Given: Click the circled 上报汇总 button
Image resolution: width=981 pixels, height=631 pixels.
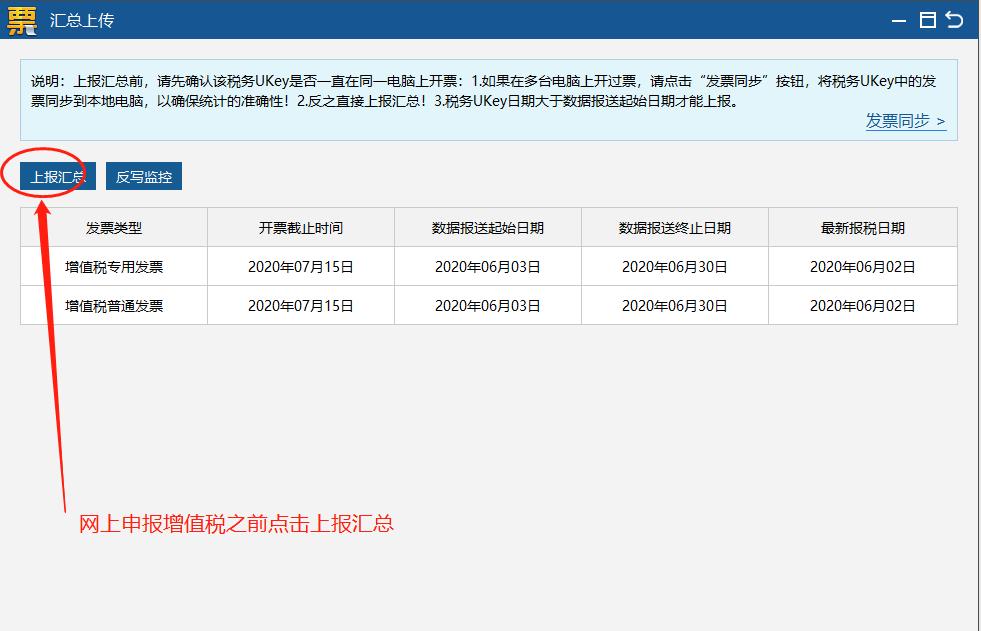Looking at the screenshot, I should (x=55, y=175).
